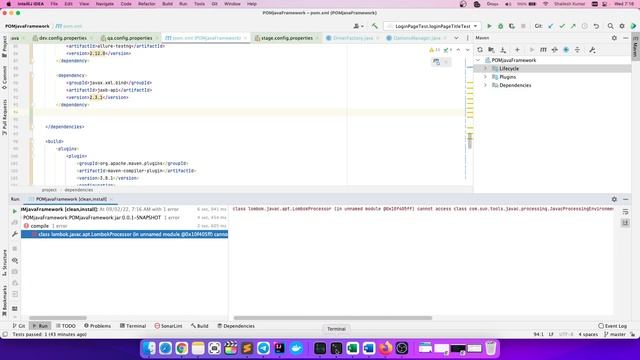
Task: Open Search Everywhere magnifier icon
Action: point(611,26)
